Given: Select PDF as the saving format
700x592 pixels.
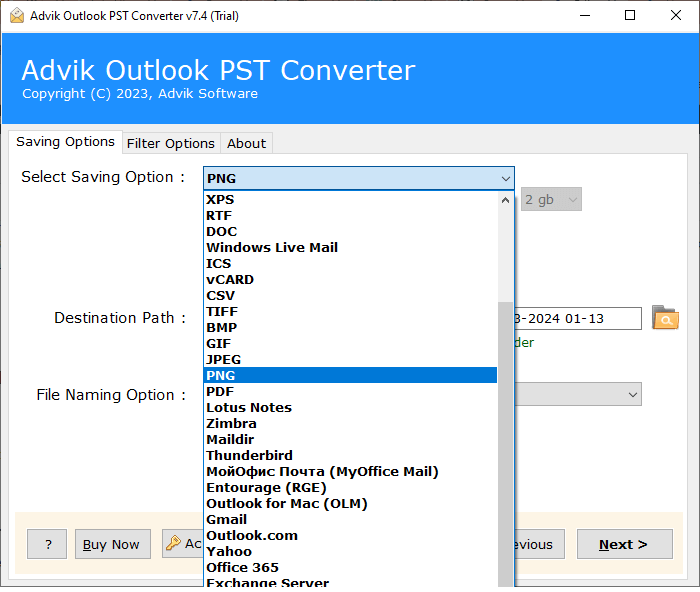Looking at the screenshot, I should (350, 392).
